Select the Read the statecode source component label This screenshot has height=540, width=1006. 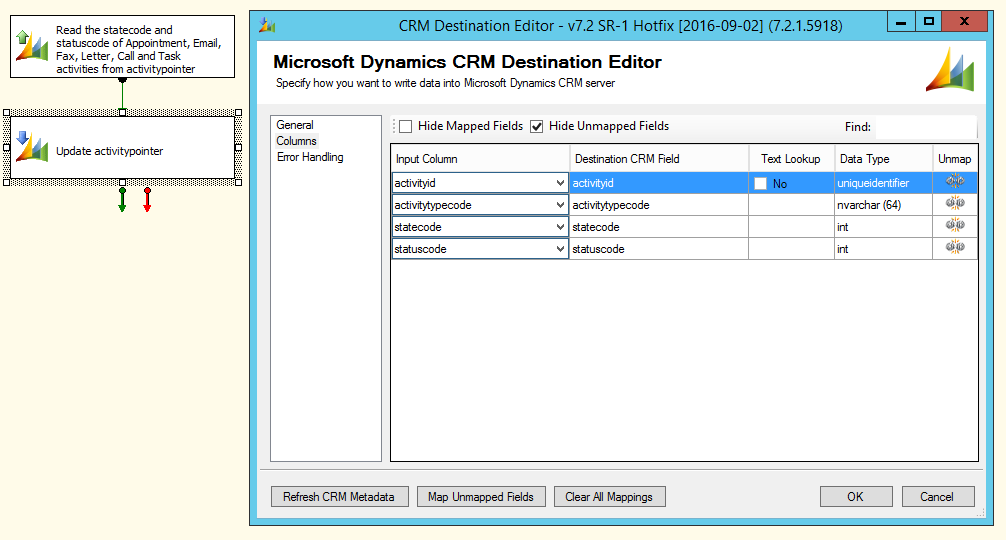click(x=139, y=49)
